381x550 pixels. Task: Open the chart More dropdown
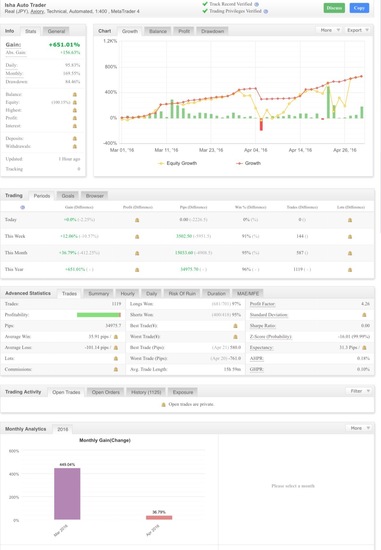pos(329,30)
